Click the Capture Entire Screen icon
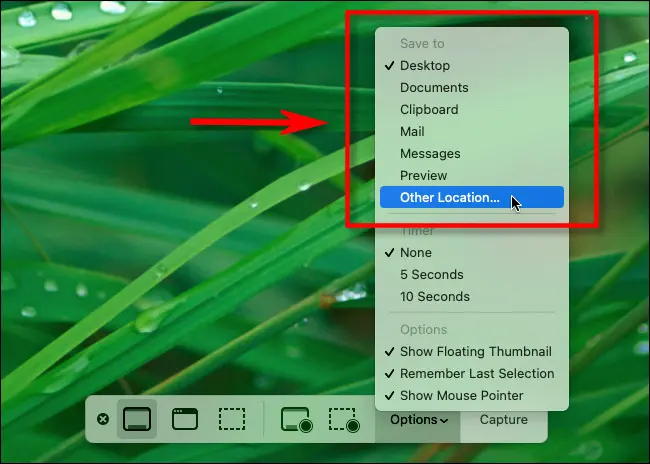 [x=137, y=419]
